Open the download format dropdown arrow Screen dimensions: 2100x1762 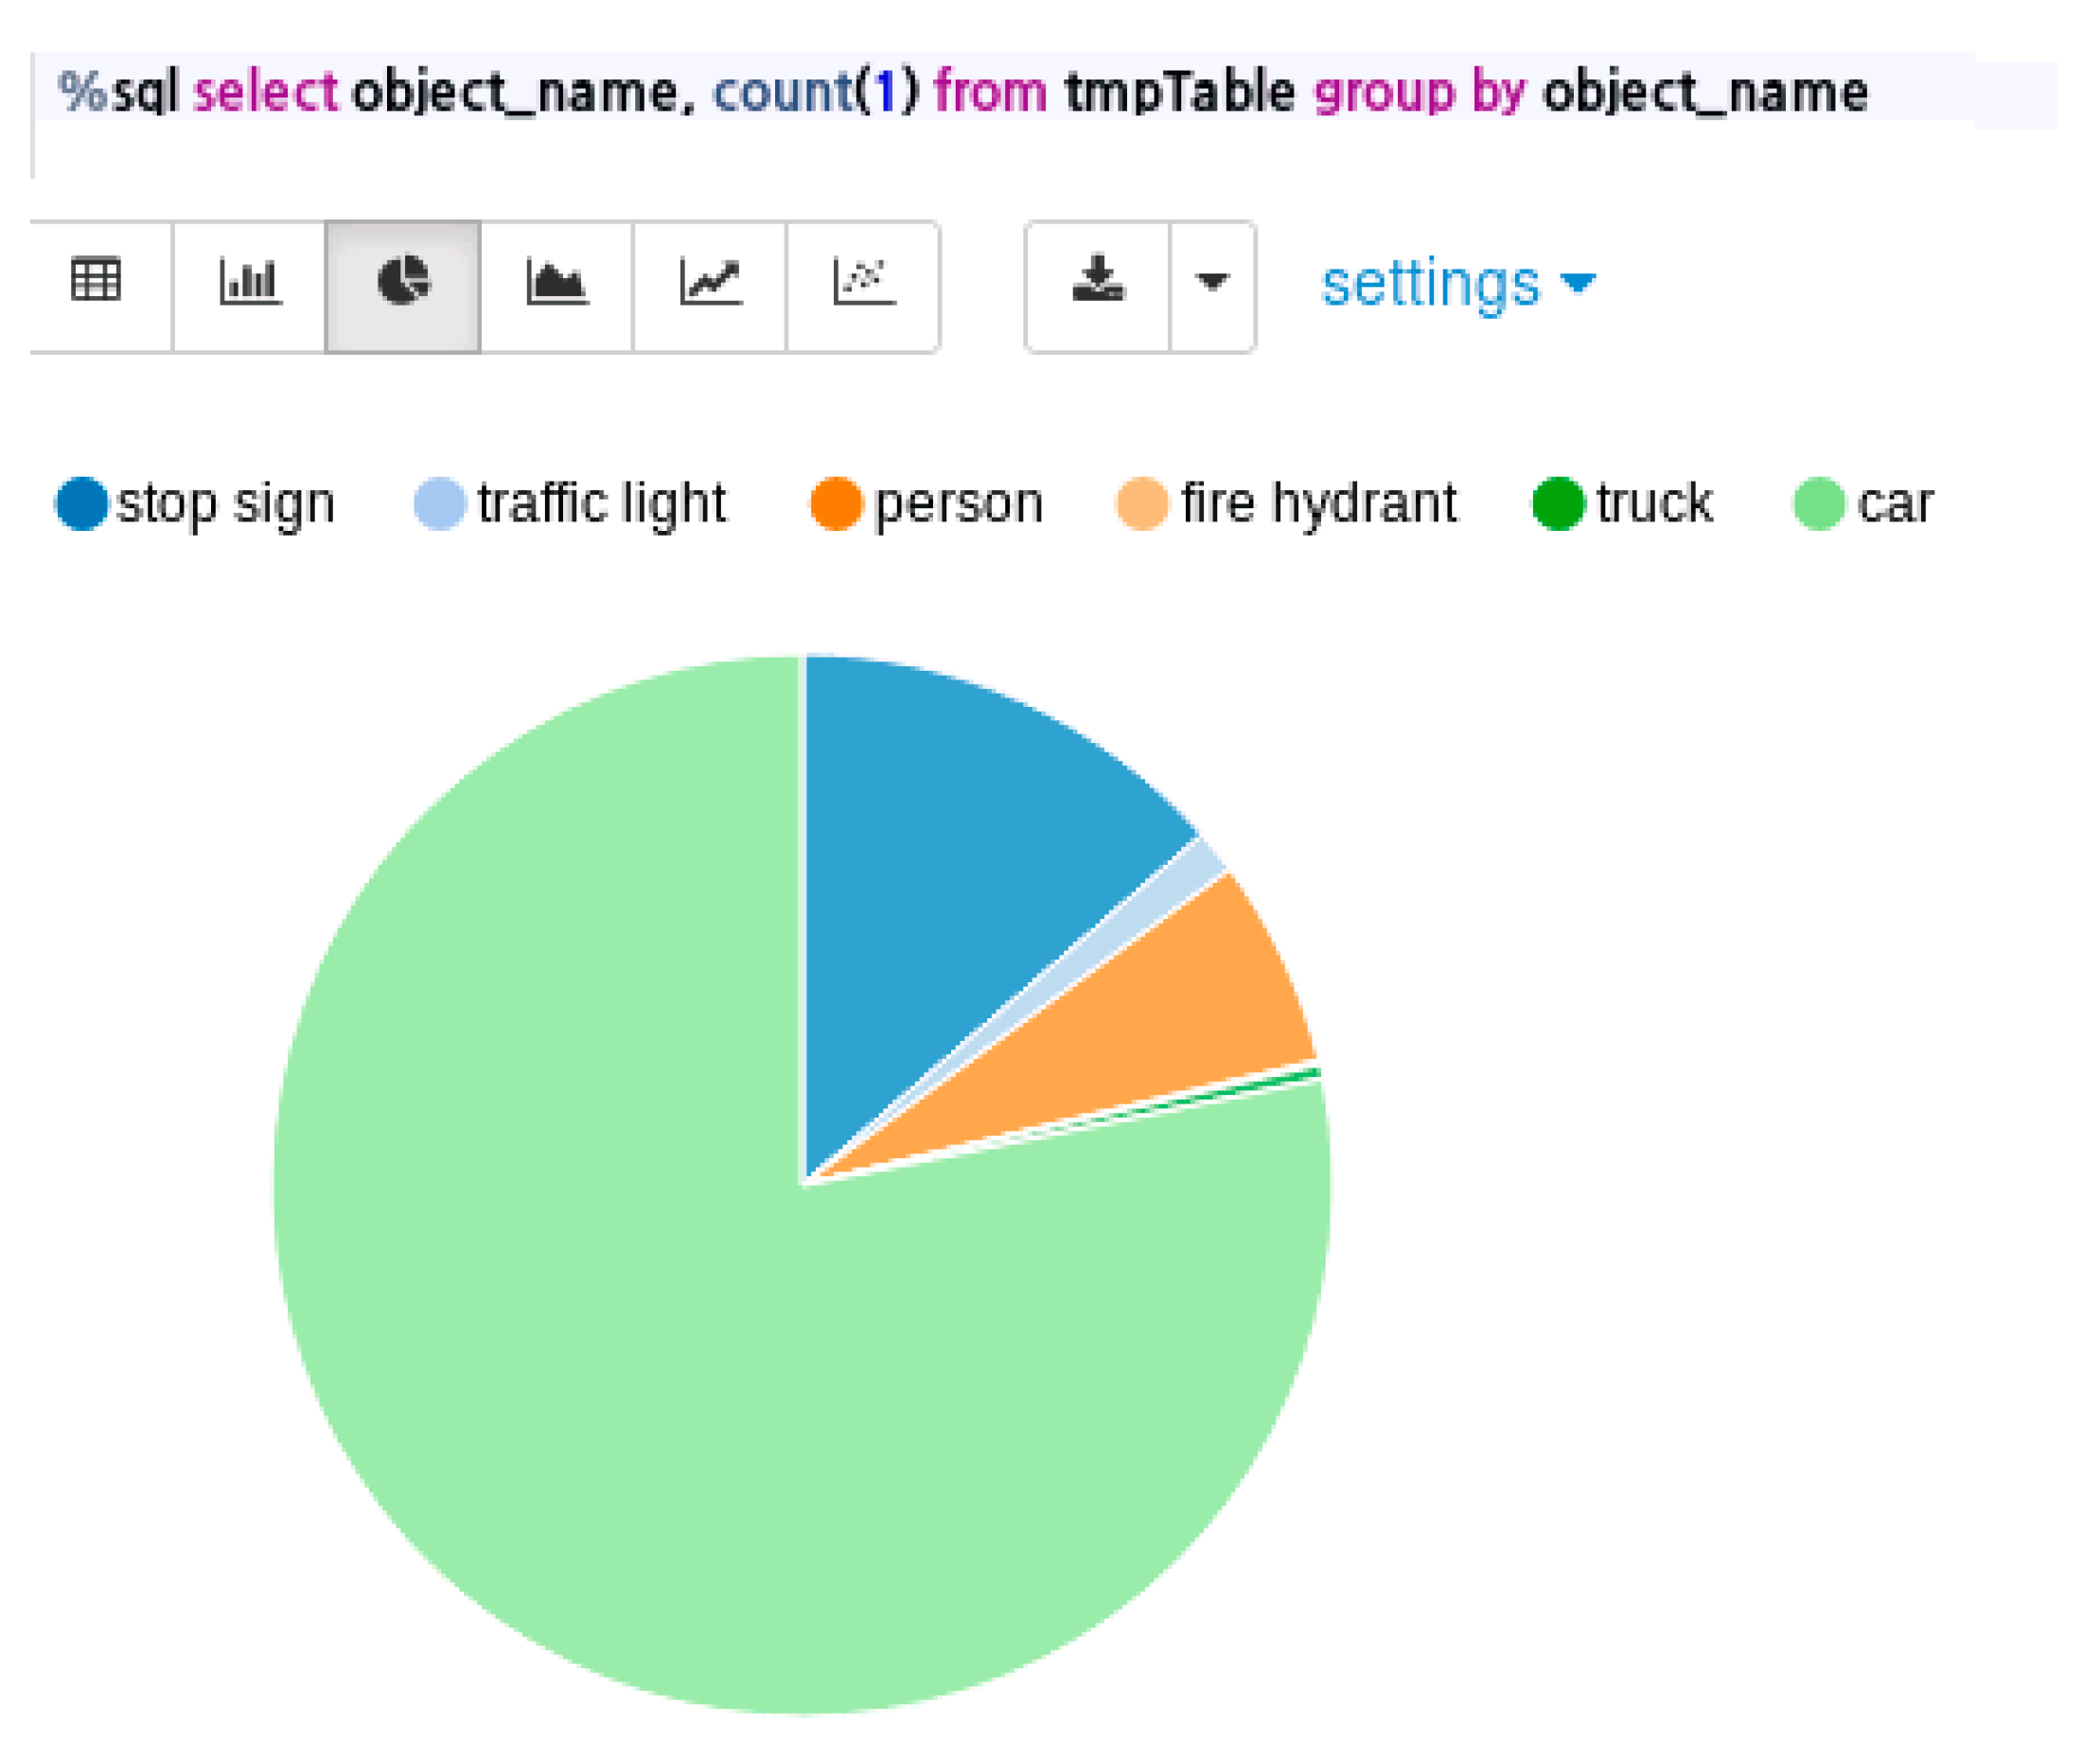coord(1213,283)
